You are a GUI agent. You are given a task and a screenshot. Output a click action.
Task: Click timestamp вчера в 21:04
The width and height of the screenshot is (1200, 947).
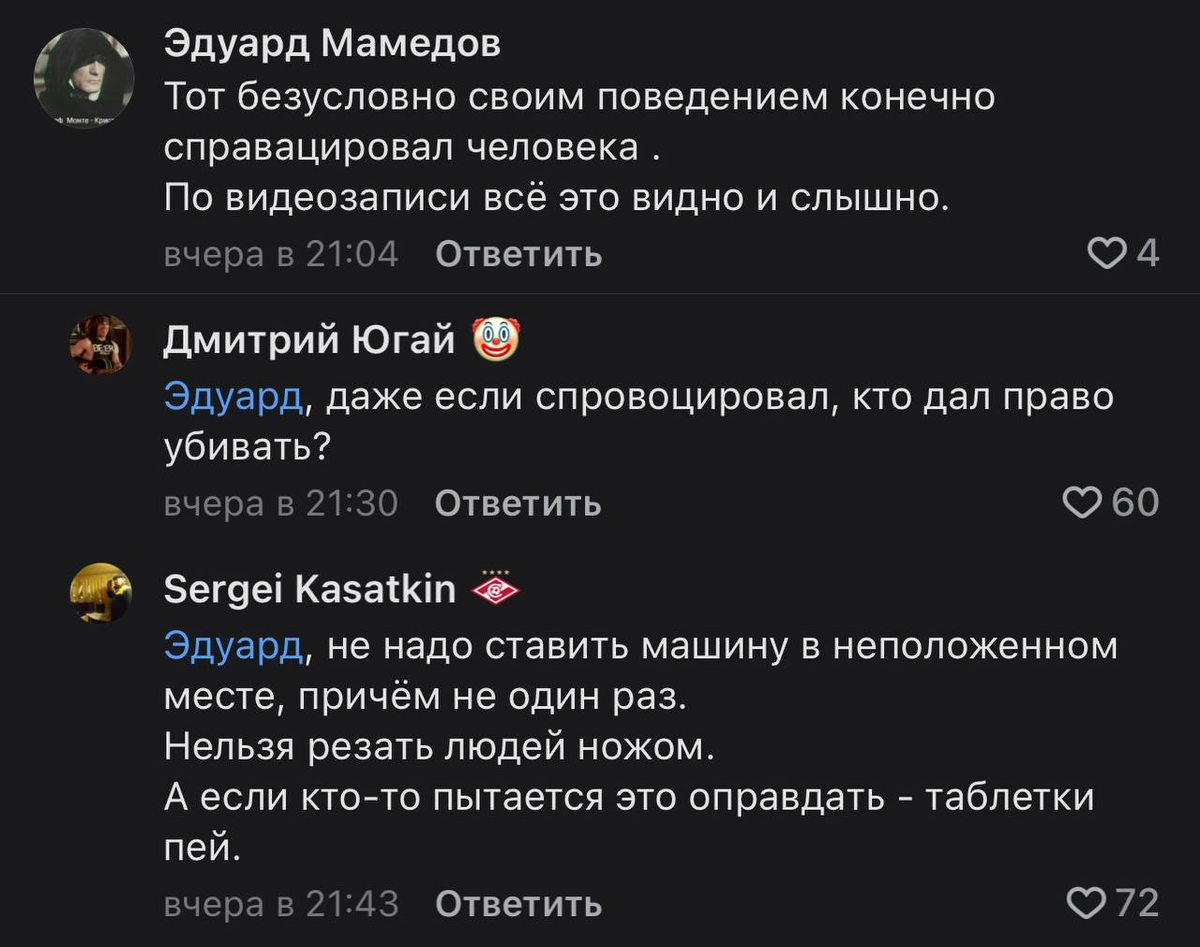pos(281,254)
